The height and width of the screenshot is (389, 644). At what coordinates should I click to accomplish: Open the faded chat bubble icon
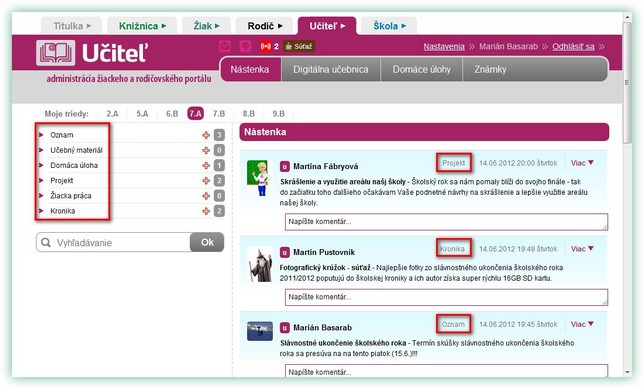pos(245,46)
